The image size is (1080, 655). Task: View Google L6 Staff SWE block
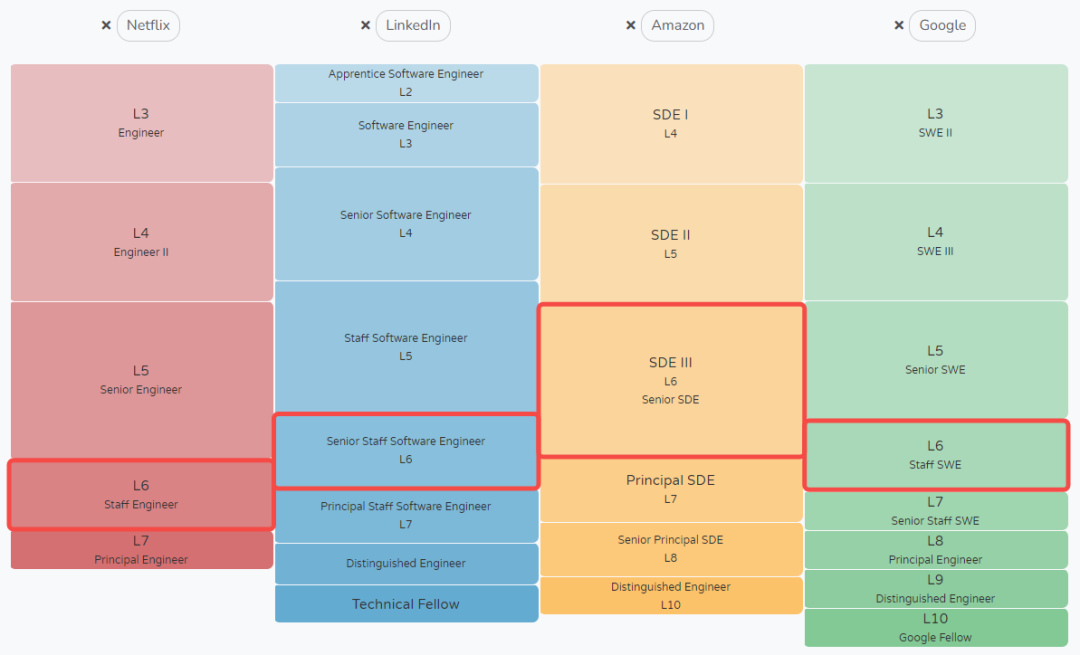click(936, 455)
